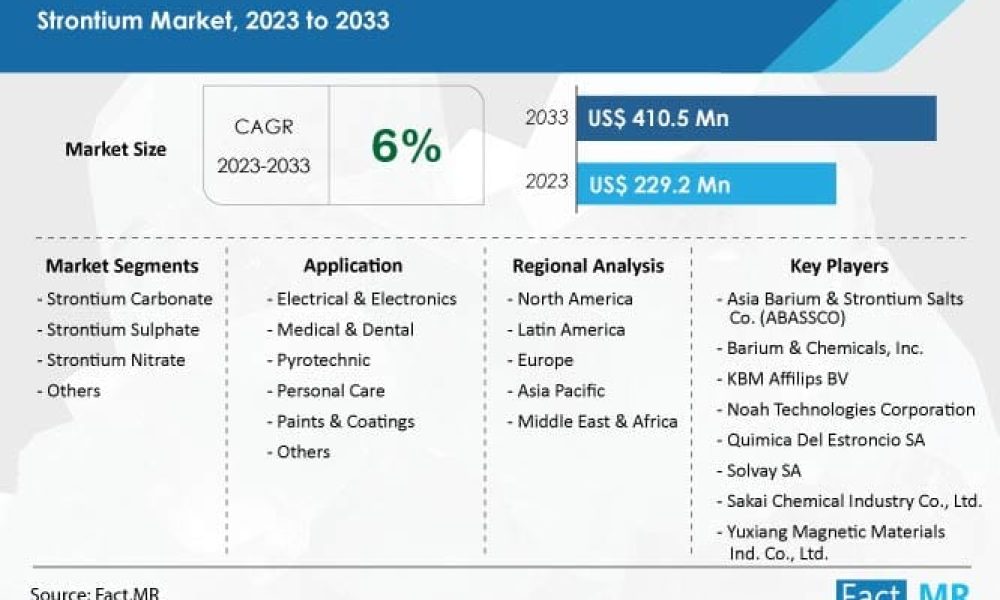Click the 'Source: Fact.MR' attribution

[x=94, y=592]
